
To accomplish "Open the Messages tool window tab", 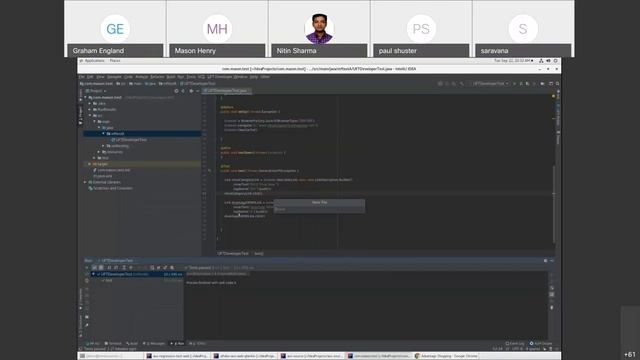I will [153, 344].
